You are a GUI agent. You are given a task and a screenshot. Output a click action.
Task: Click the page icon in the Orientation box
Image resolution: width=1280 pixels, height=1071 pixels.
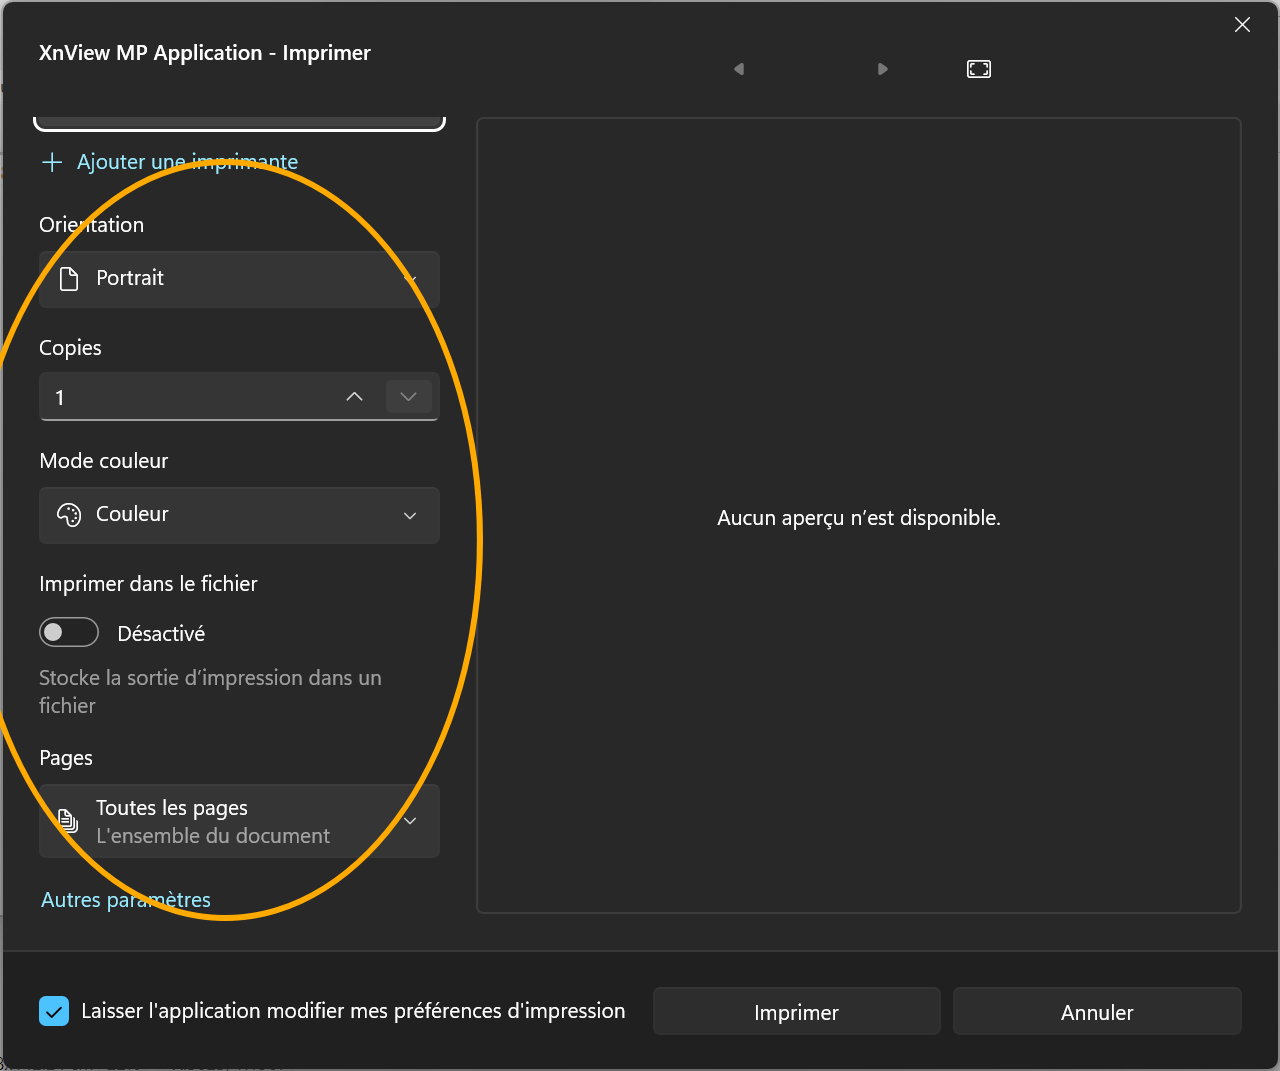69,279
